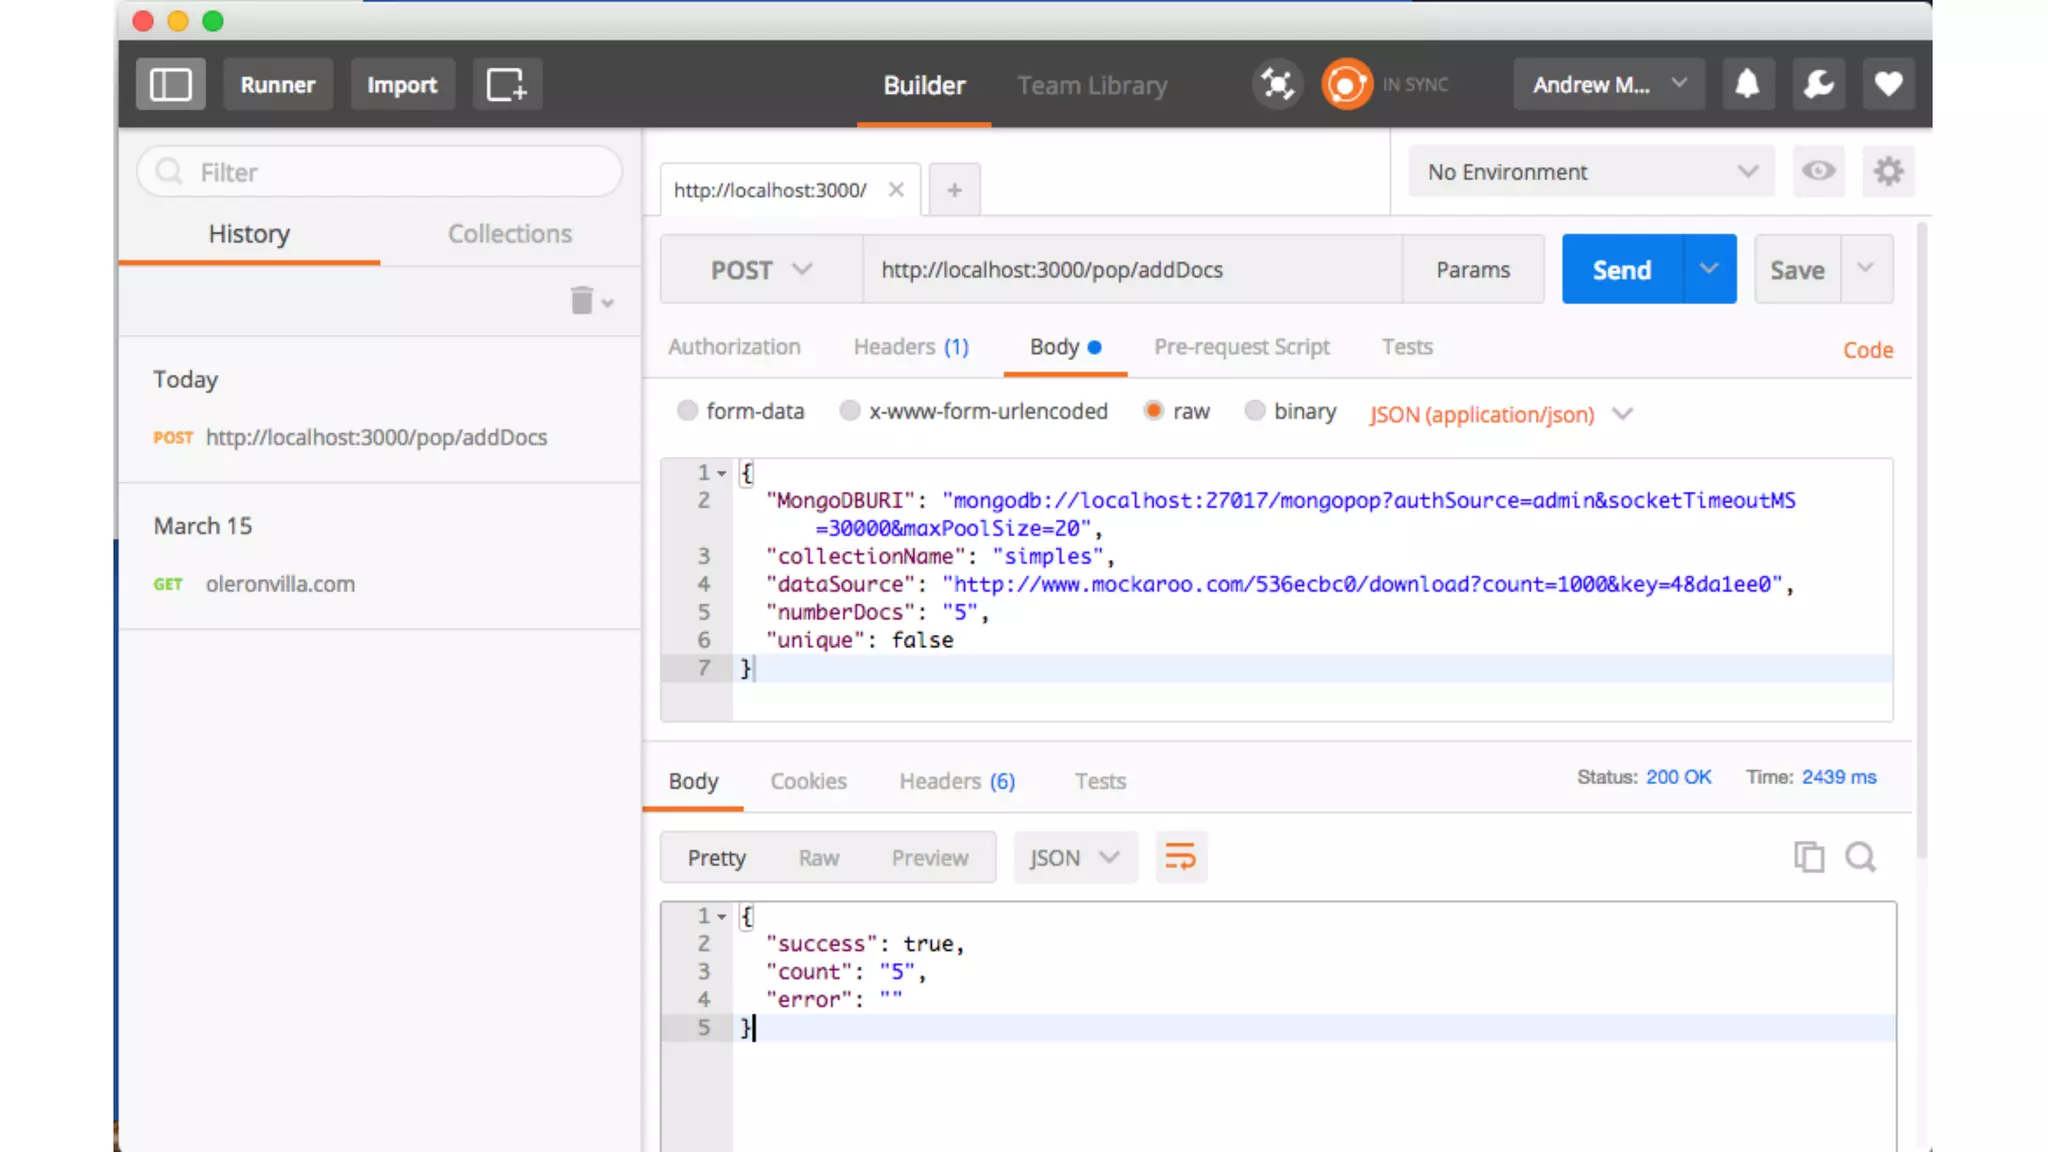The image size is (2048, 1152).
Task: Click the heart icon in header
Action: click(x=1888, y=84)
